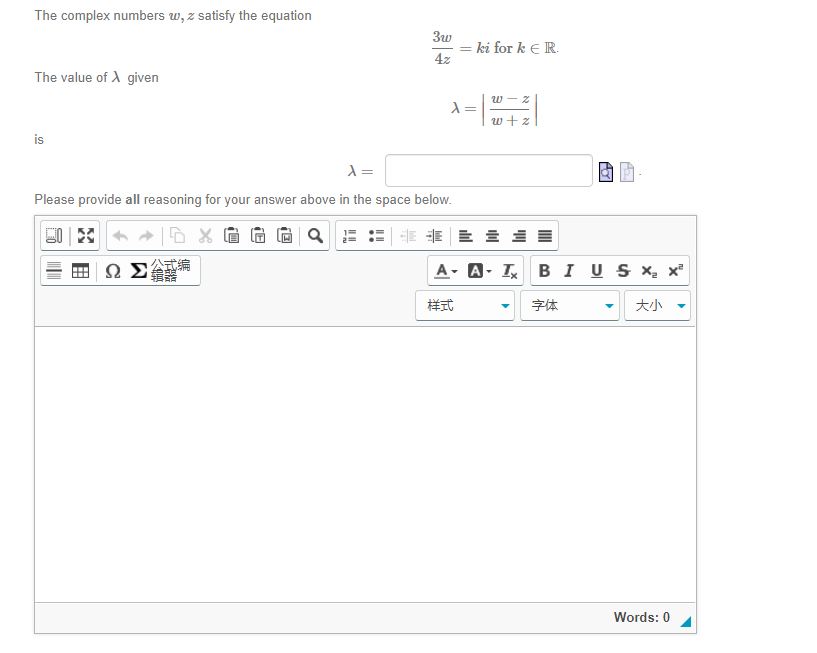Screen dimensions: 817x653
Task: Open the 大小 font size dropdown
Action: (x=657, y=305)
